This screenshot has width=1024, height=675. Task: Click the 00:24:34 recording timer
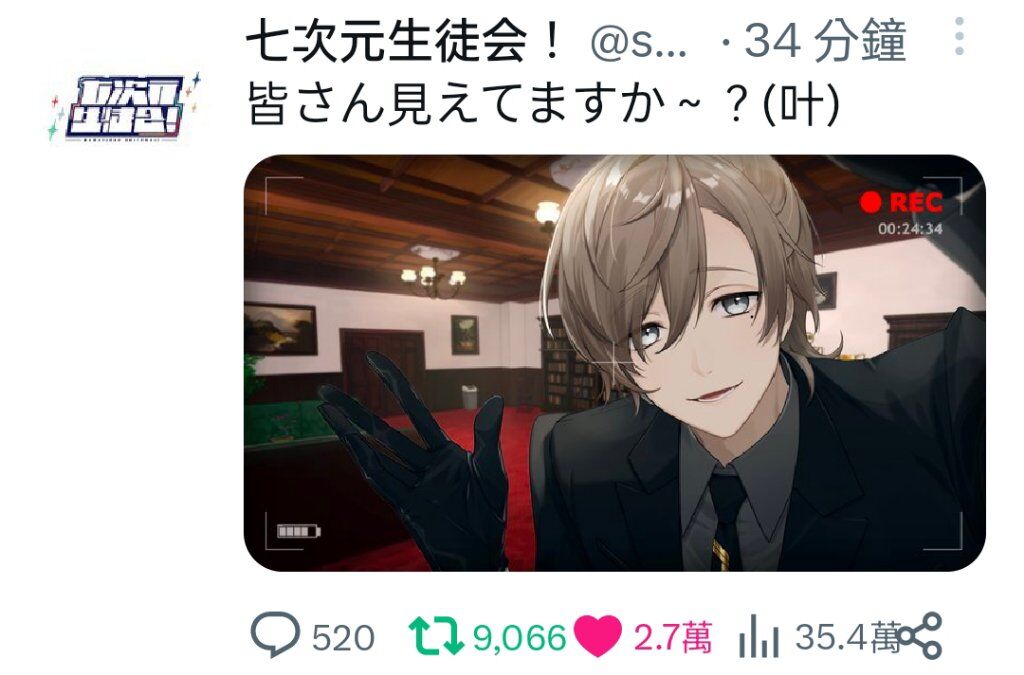910,228
